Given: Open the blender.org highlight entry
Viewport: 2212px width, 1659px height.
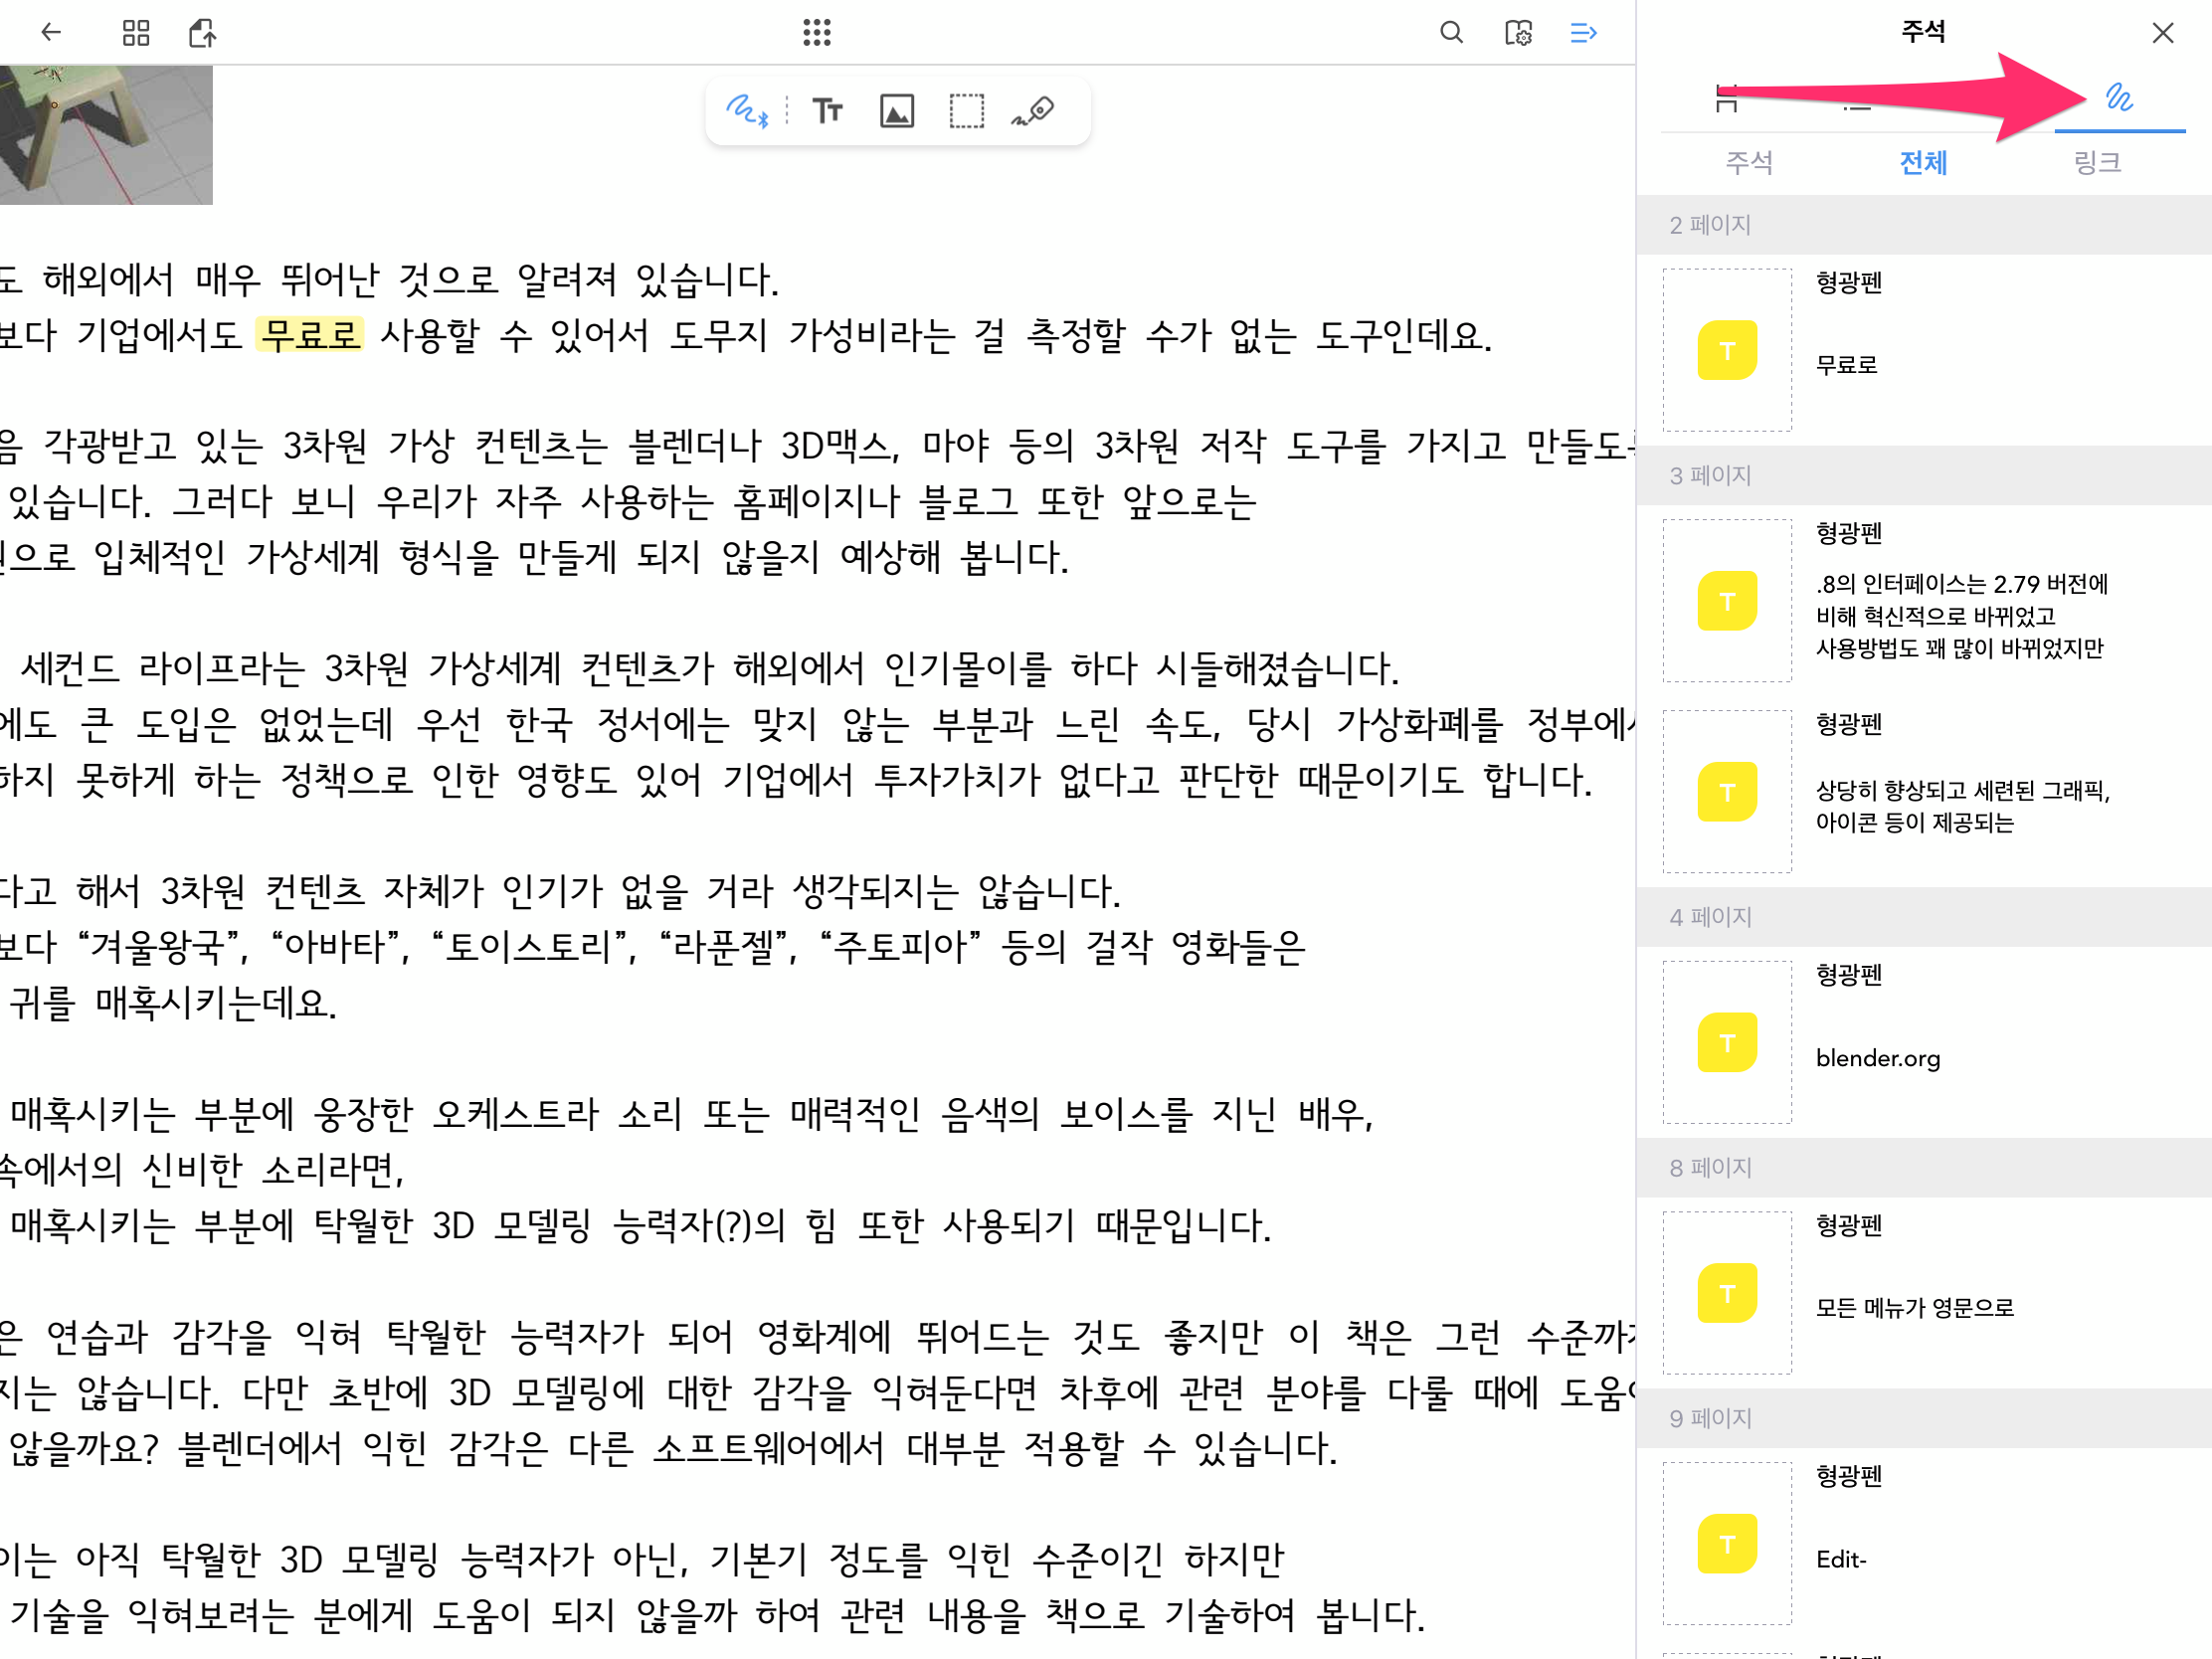Looking at the screenshot, I should point(1877,1058).
